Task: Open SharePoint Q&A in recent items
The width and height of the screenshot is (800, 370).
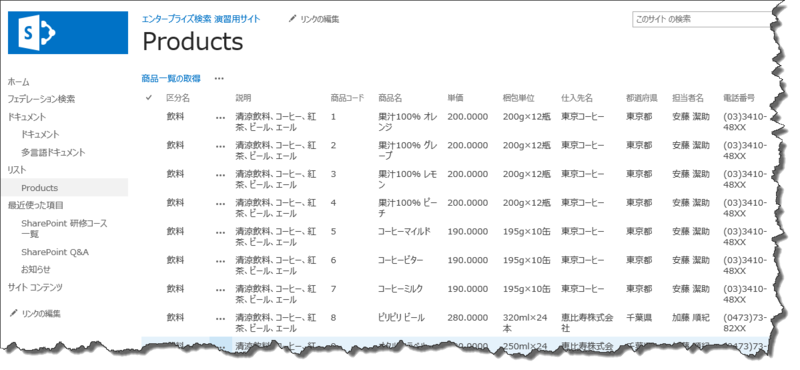Action: click(55, 252)
